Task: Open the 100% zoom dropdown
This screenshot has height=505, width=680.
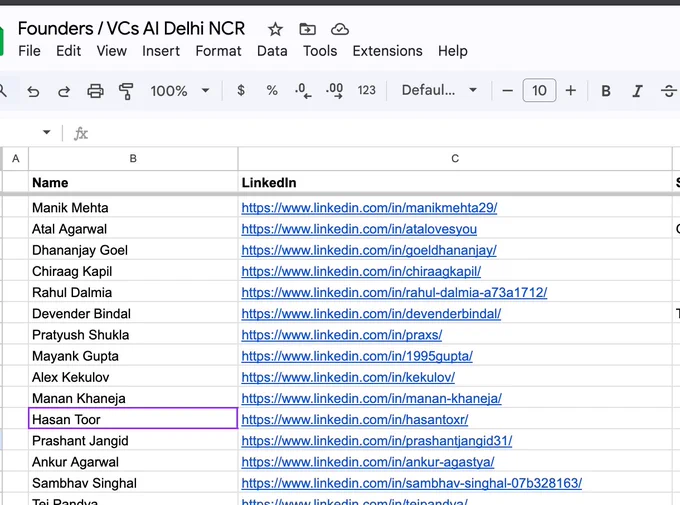Action: click(x=180, y=91)
